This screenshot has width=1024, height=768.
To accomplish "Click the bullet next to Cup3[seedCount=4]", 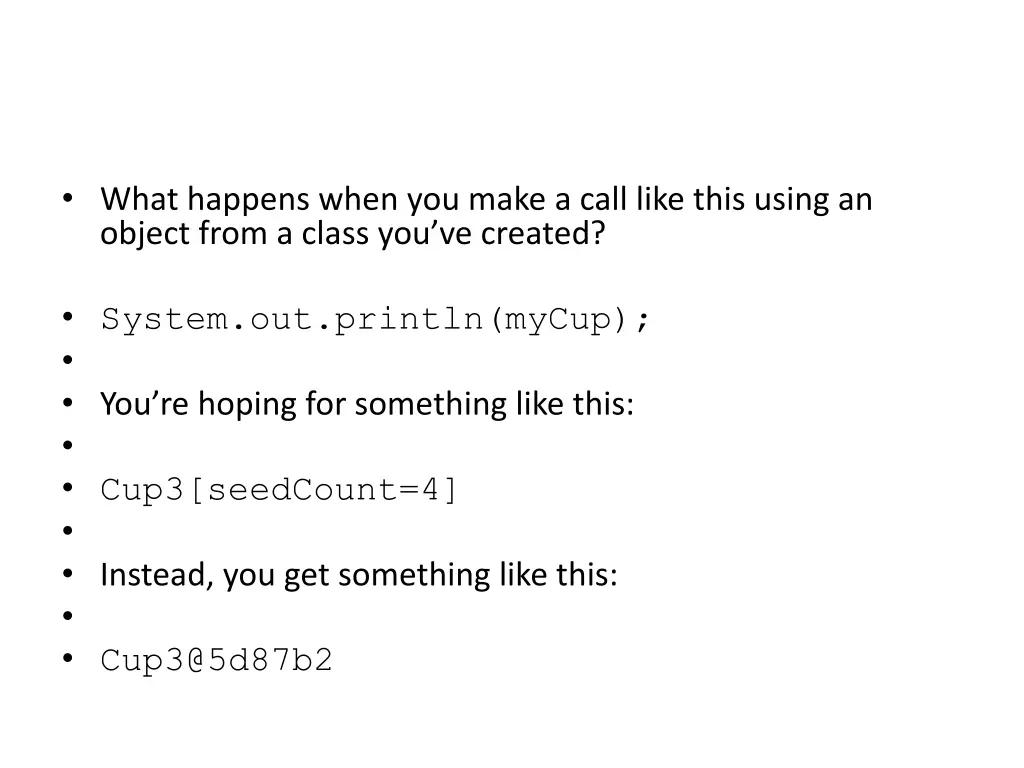I will click(68, 488).
